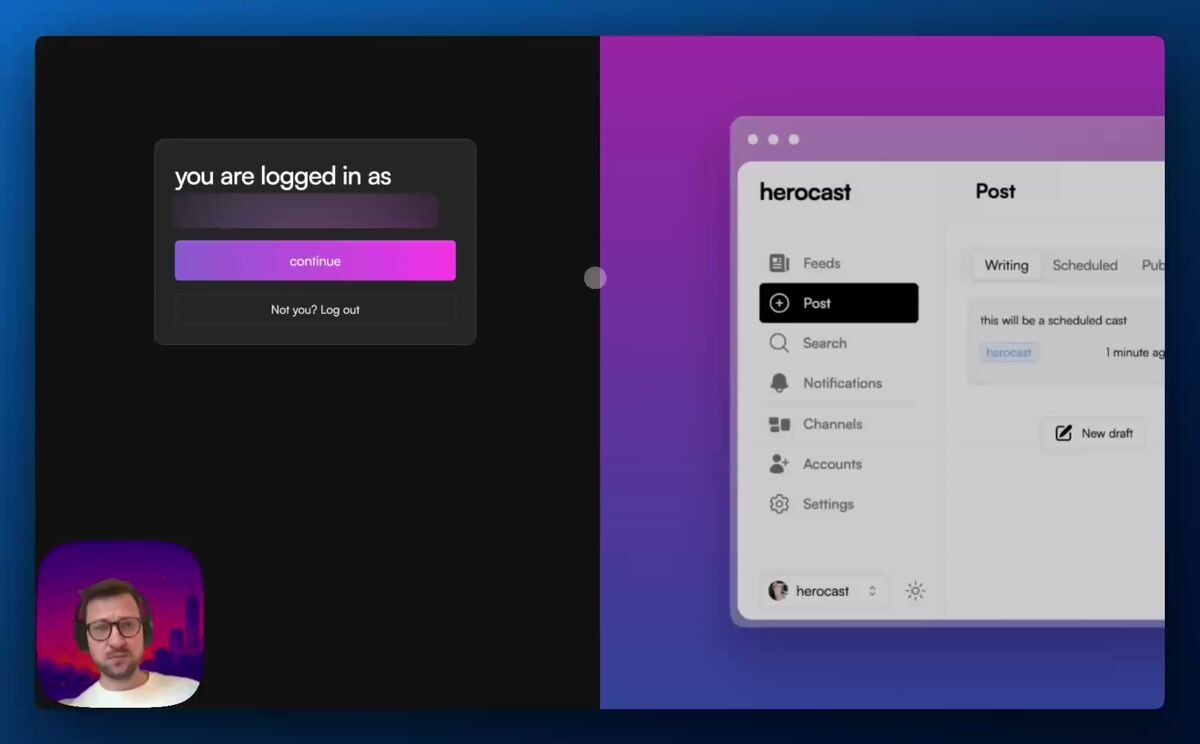The width and height of the screenshot is (1200, 744).
Task: Click the Search magnifier icon
Action: (x=779, y=343)
